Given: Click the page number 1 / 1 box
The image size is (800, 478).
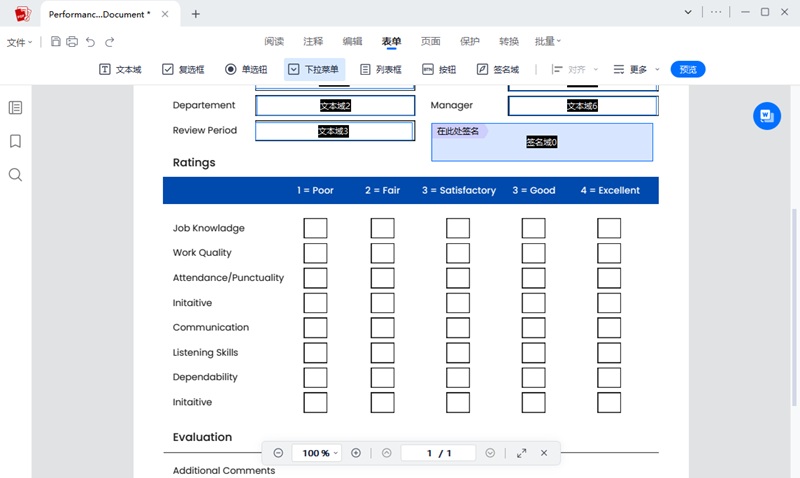Looking at the screenshot, I should pos(438,453).
